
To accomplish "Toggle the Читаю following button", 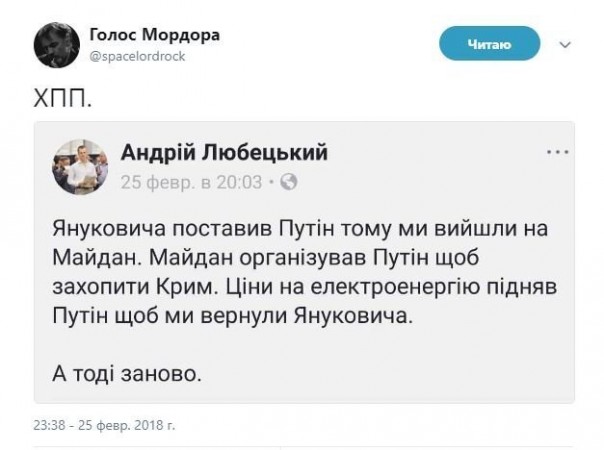I will [490, 44].
